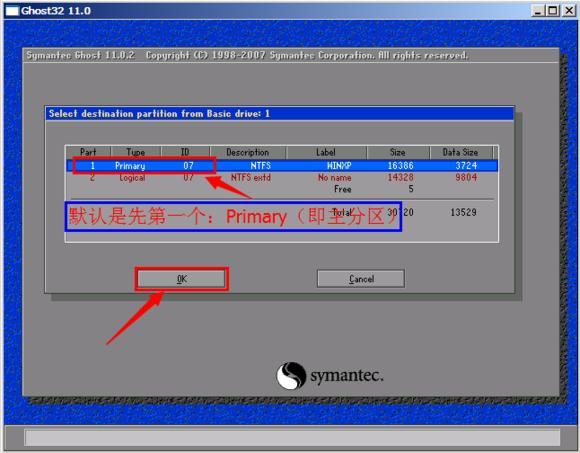This screenshot has height=453, width=580.
Task: Click the Part column header
Action: pos(88,152)
